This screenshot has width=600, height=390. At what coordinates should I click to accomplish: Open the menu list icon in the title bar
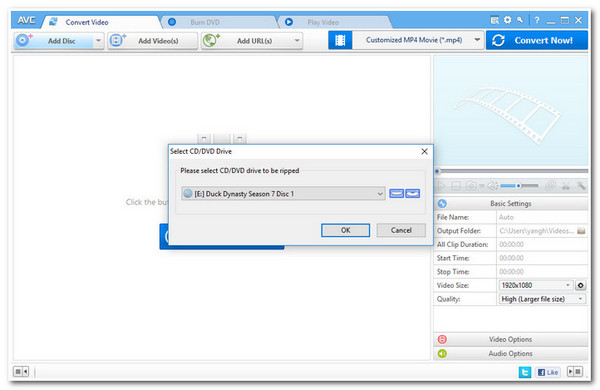point(494,20)
